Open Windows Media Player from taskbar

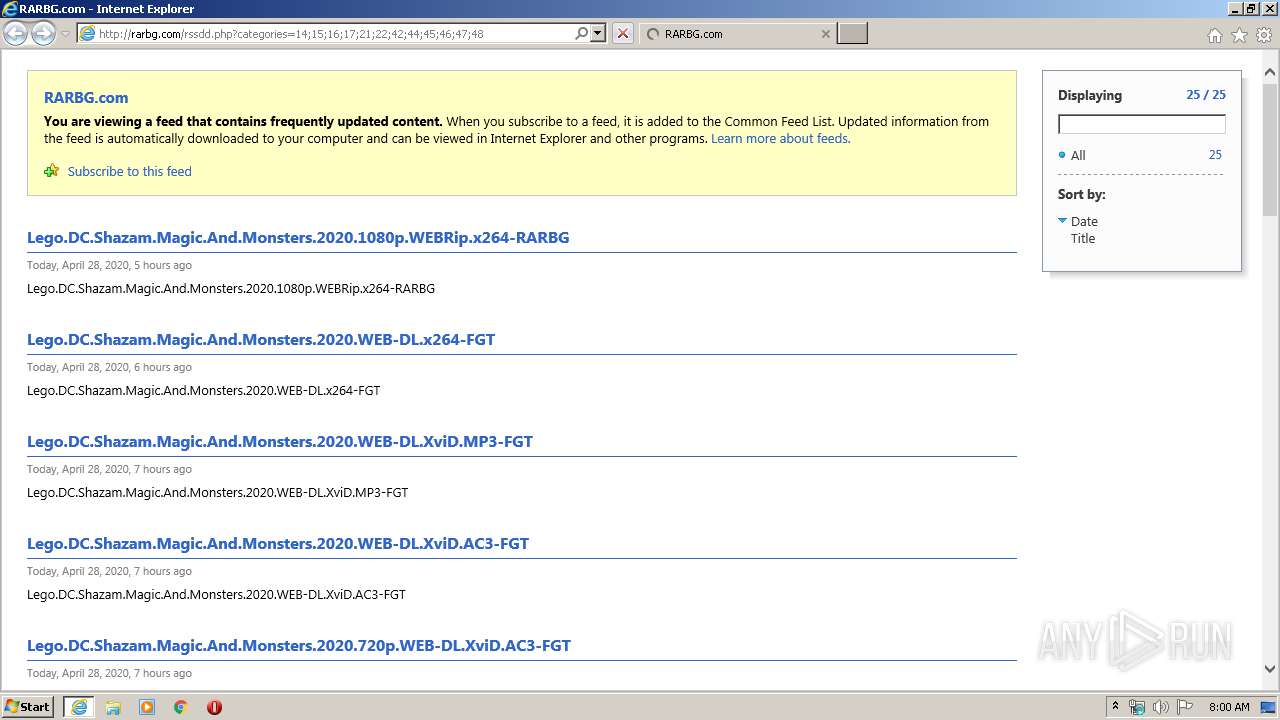point(147,707)
